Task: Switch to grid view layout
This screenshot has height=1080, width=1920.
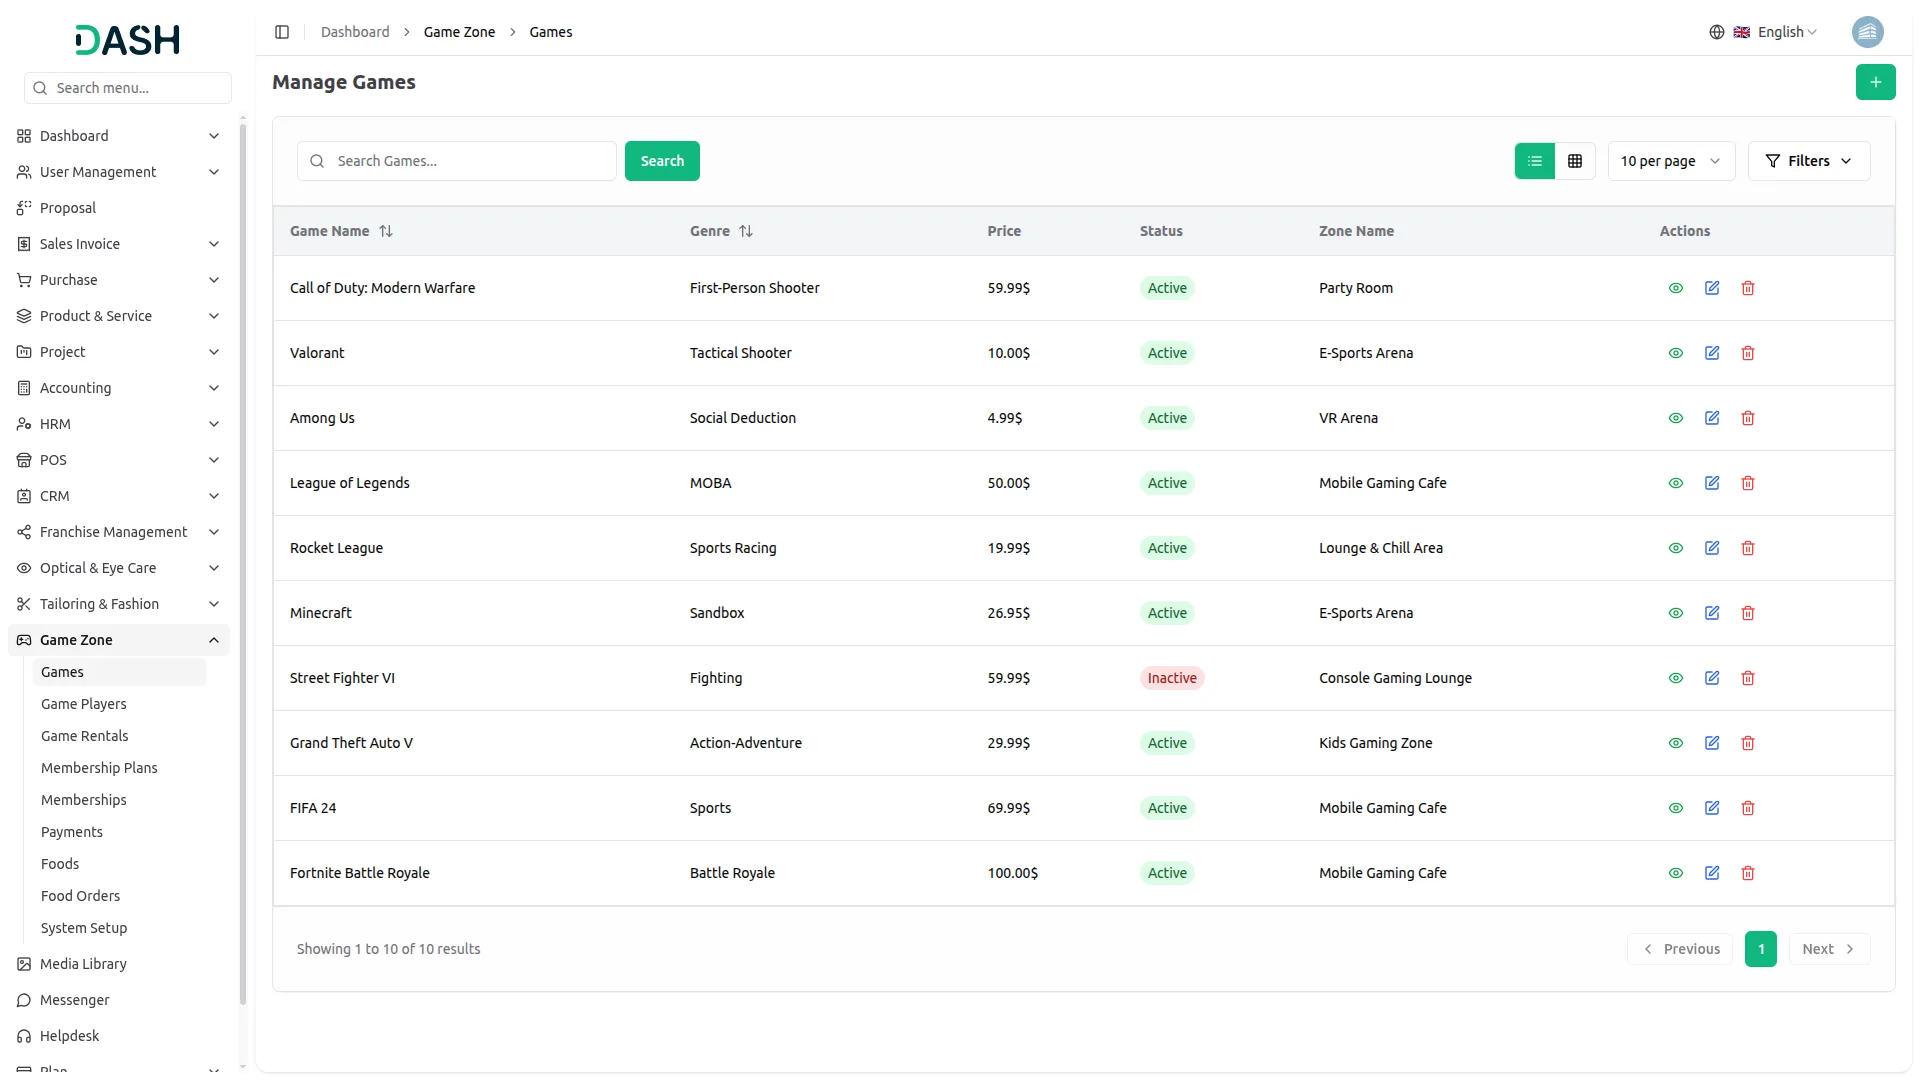Action: [x=1574, y=161]
